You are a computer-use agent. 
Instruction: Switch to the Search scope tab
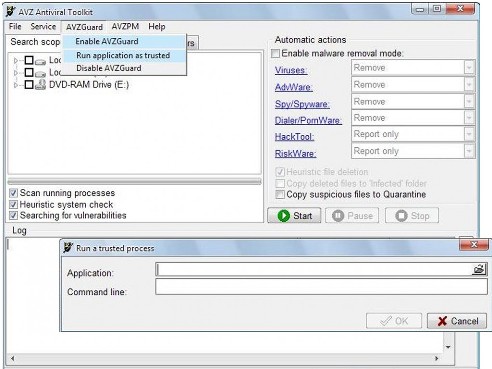35,42
